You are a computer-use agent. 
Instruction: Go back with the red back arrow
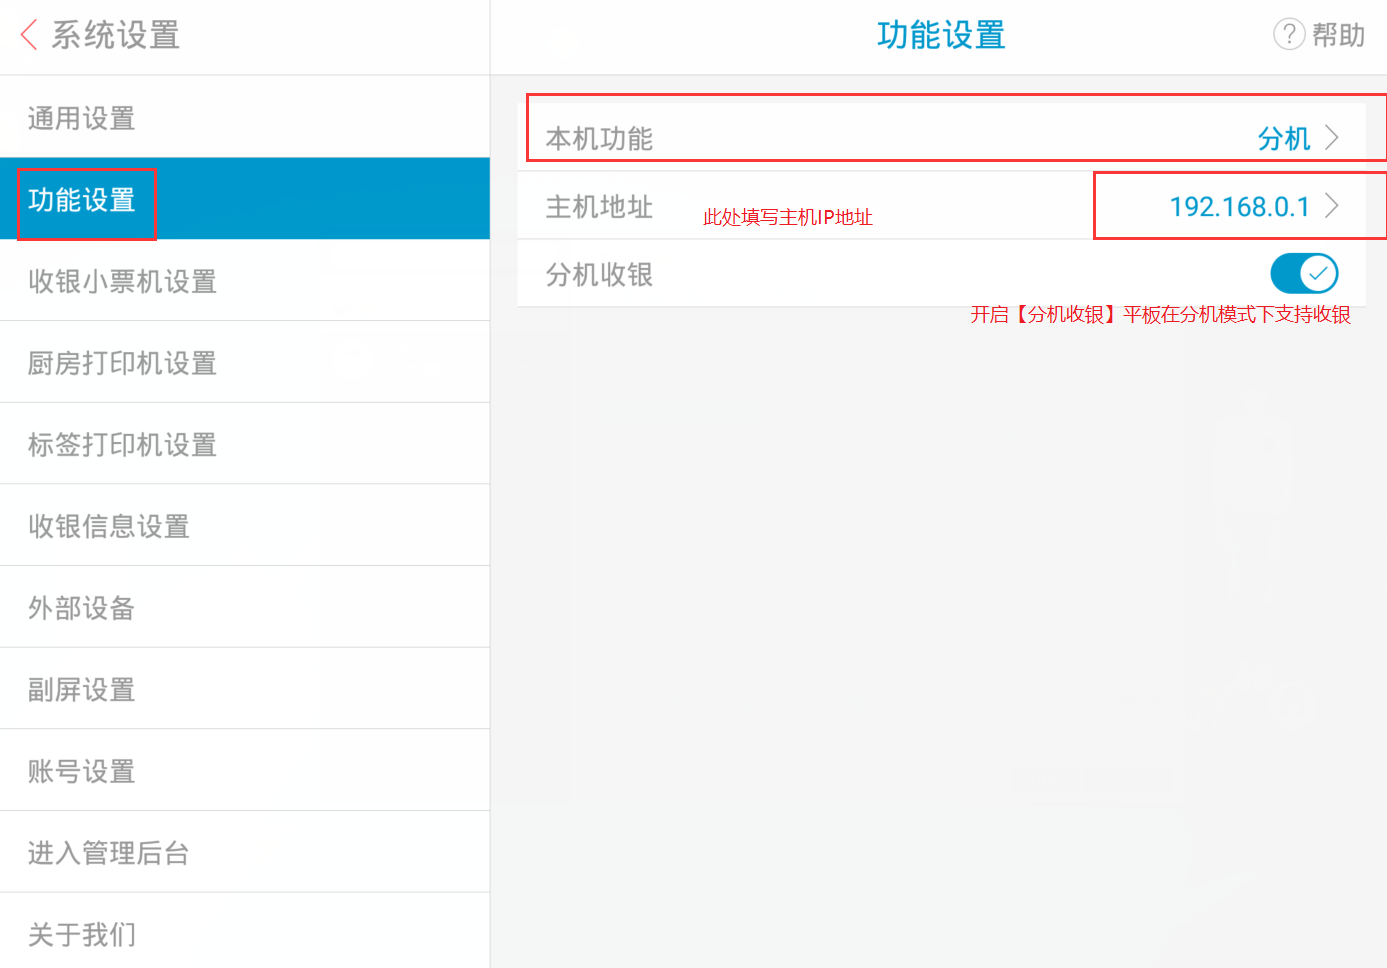point(29,35)
